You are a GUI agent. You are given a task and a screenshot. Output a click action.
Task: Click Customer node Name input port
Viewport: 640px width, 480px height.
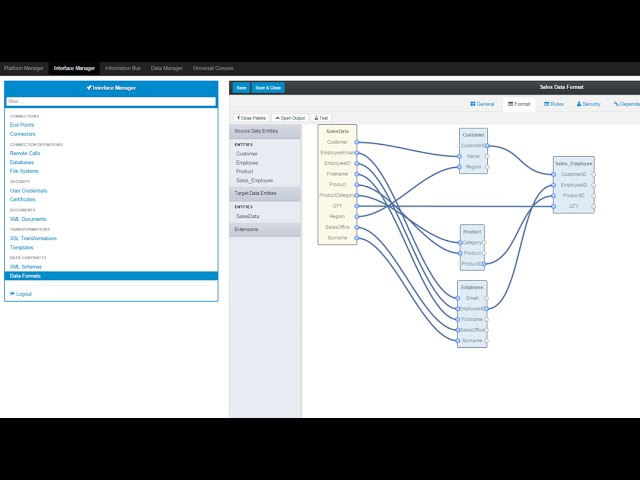(x=459, y=156)
